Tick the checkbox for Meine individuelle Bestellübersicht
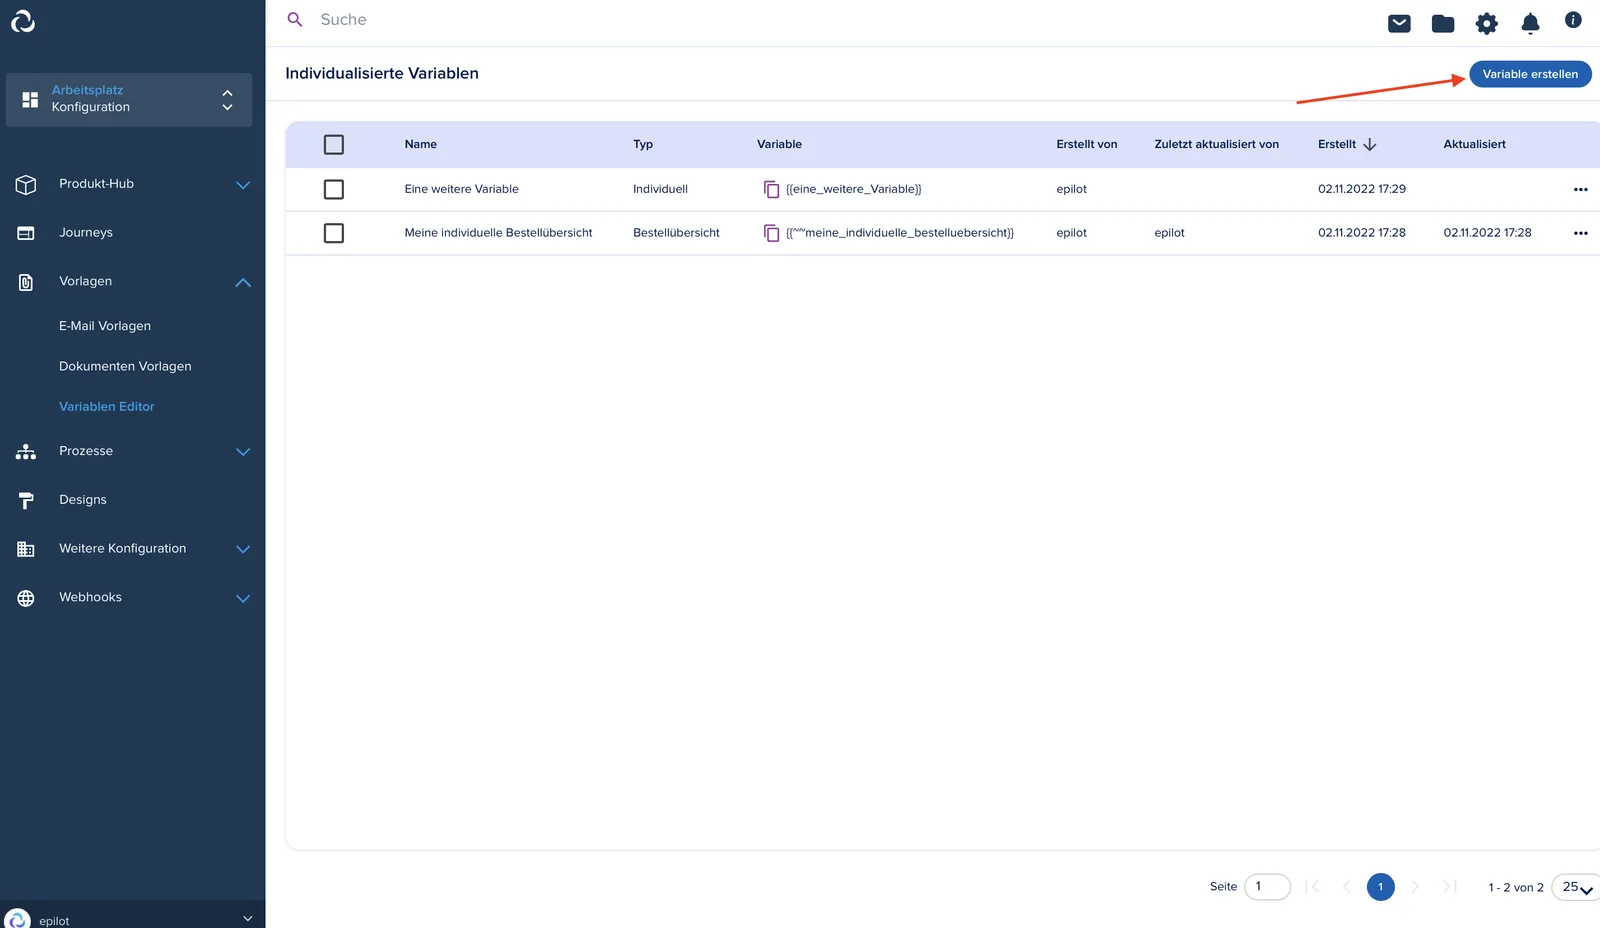Viewport: 1600px width, 928px height. [x=334, y=233]
